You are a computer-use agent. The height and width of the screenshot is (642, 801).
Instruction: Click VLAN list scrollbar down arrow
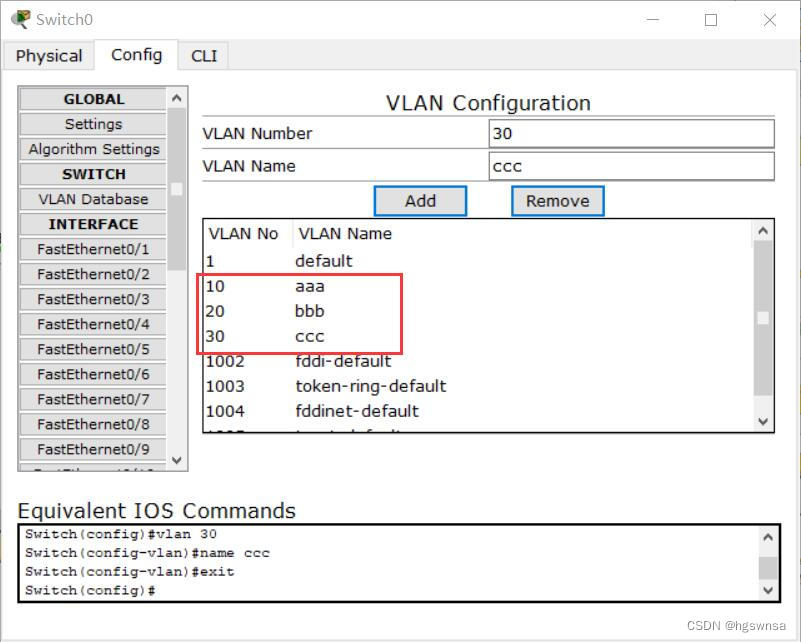click(x=763, y=421)
